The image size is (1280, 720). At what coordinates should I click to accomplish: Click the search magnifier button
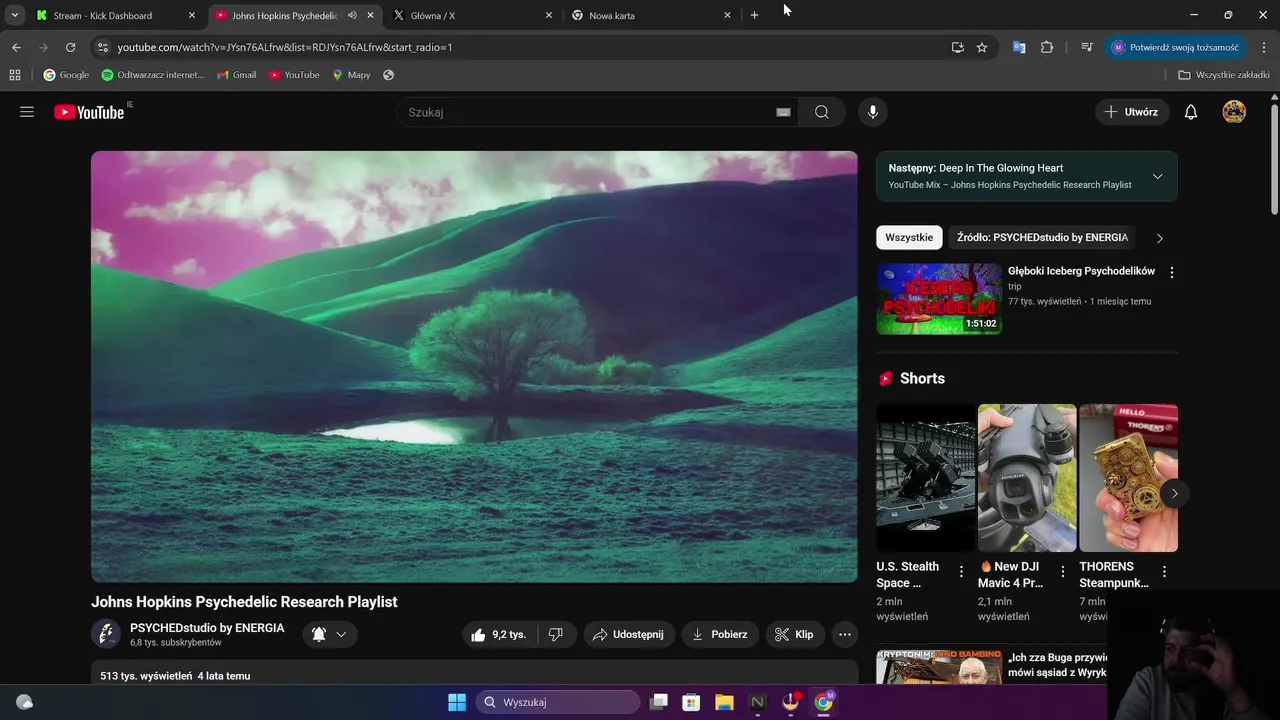[822, 112]
